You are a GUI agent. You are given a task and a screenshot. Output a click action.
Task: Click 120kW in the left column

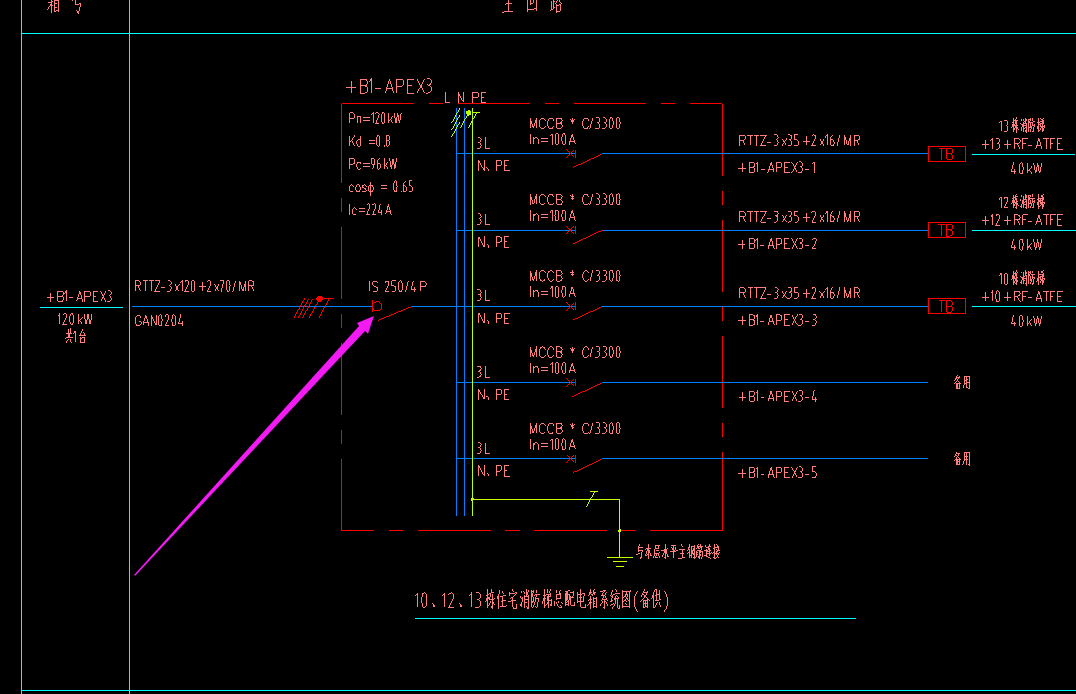click(x=74, y=319)
